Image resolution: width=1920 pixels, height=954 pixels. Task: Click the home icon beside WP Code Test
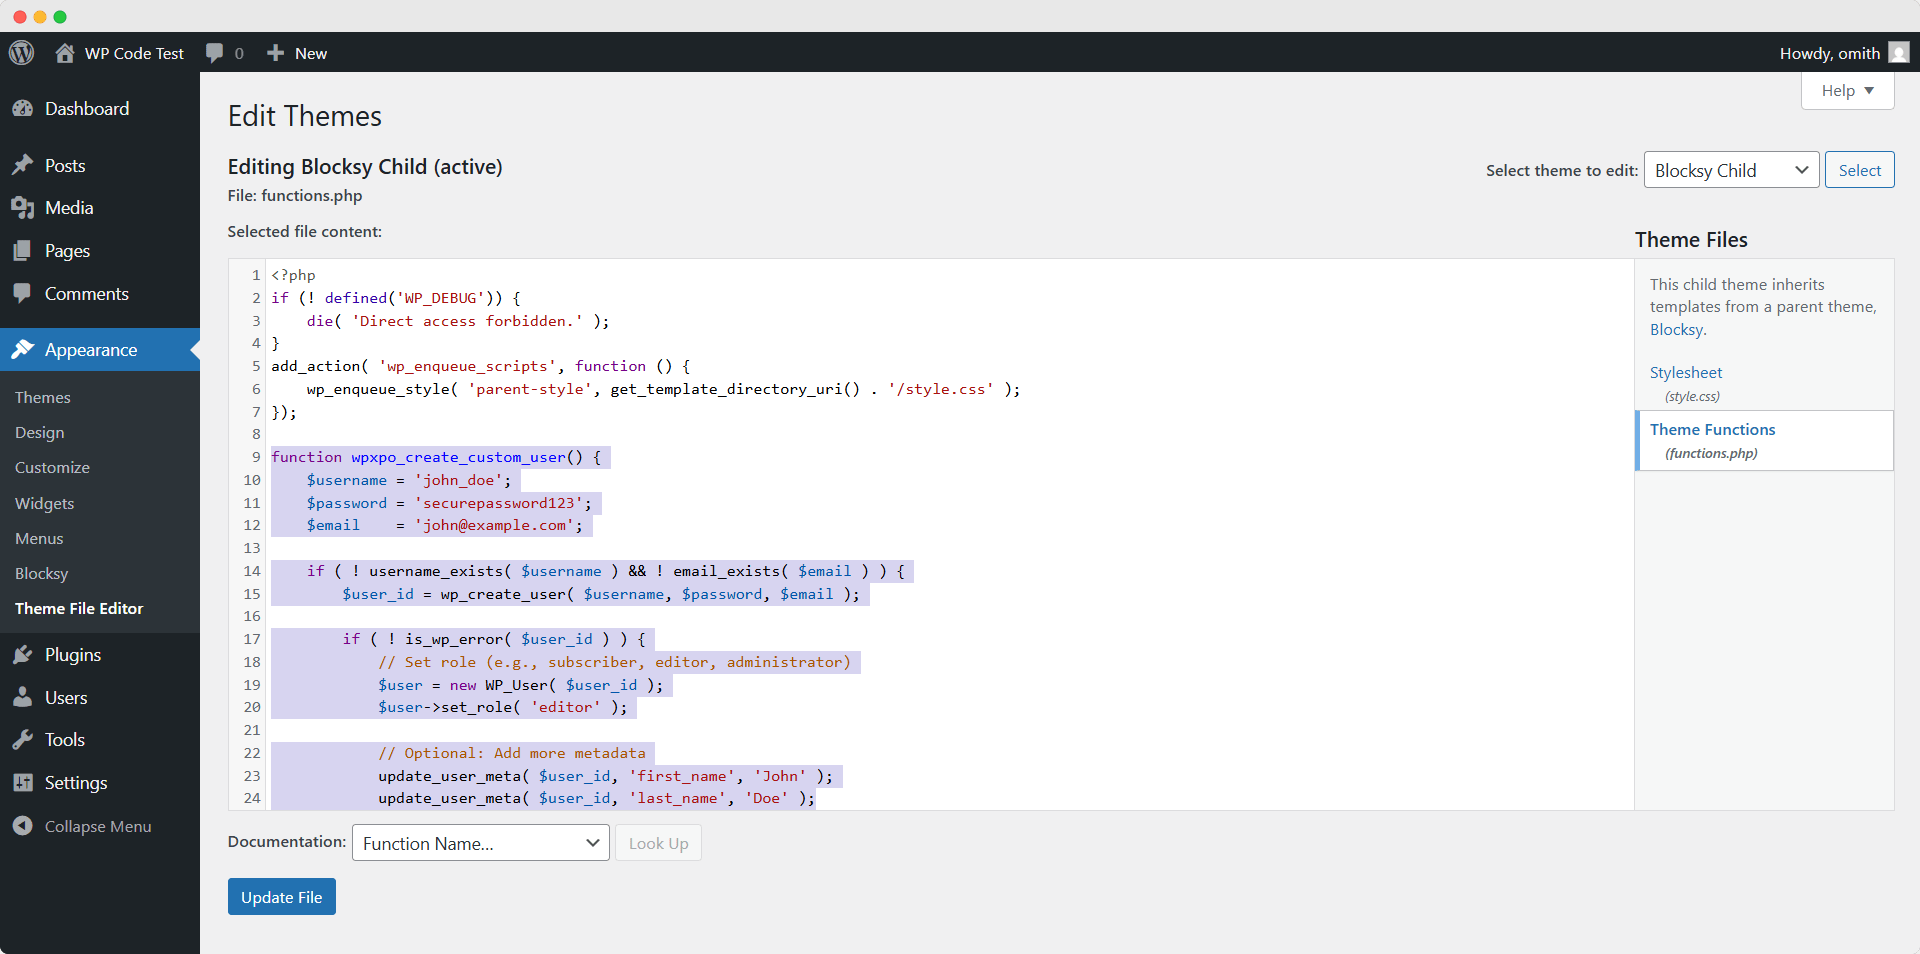click(x=65, y=53)
